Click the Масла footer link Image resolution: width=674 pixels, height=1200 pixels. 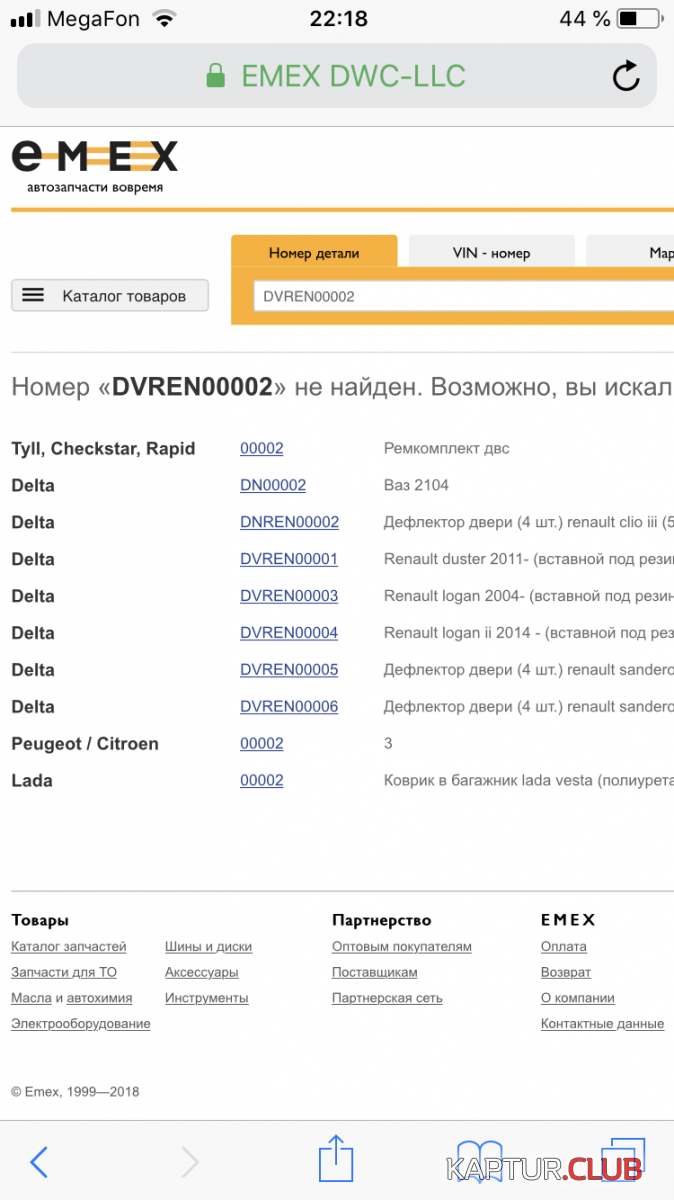click(x=31, y=998)
